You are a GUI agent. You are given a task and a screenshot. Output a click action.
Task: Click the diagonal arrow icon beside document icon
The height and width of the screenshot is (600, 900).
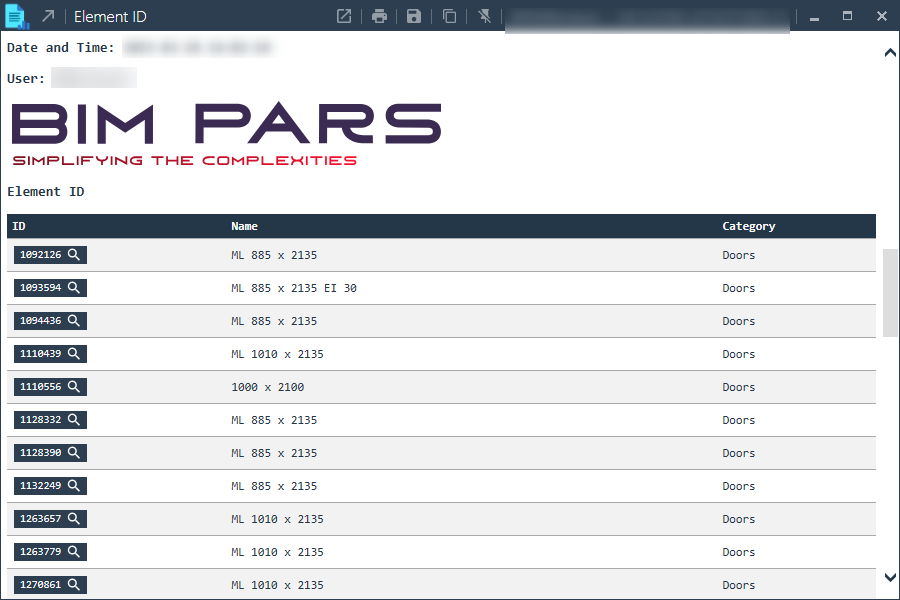[x=48, y=16]
